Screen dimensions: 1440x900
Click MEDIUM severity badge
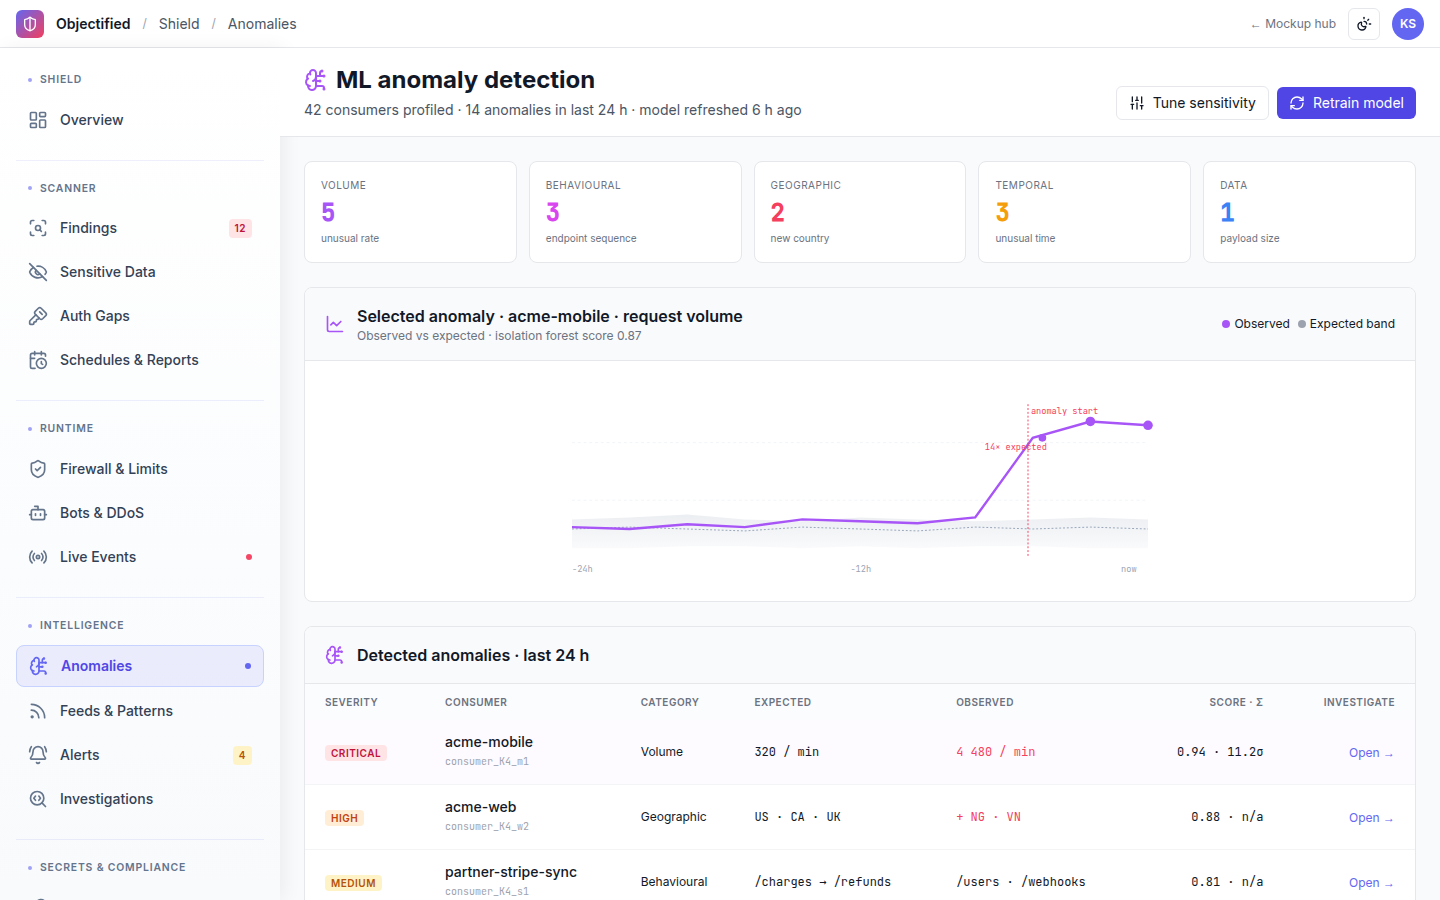tap(353, 883)
